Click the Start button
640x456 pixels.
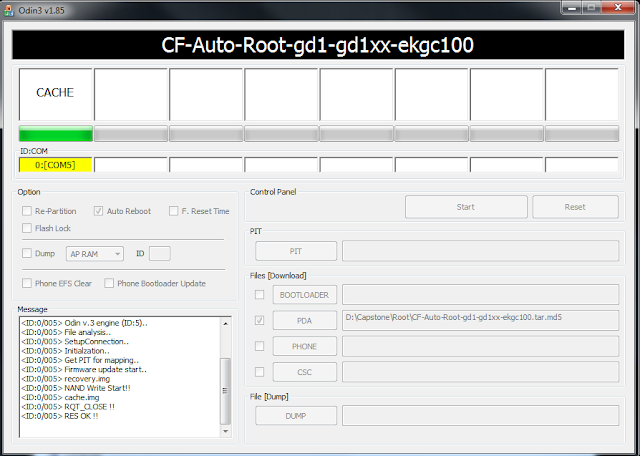(x=466, y=207)
